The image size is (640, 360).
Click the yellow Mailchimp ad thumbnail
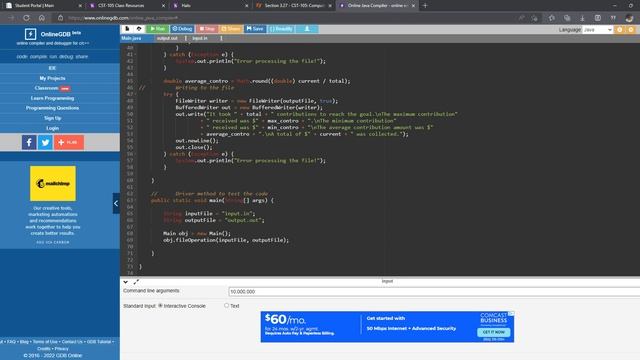point(53,183)
